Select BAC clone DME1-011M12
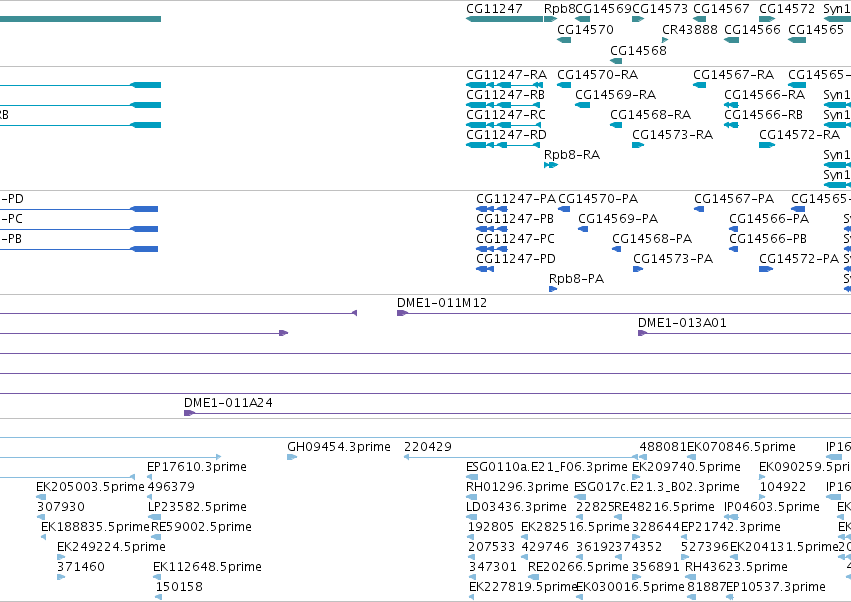This screenshot has height=602, width=851. point(442,303)
